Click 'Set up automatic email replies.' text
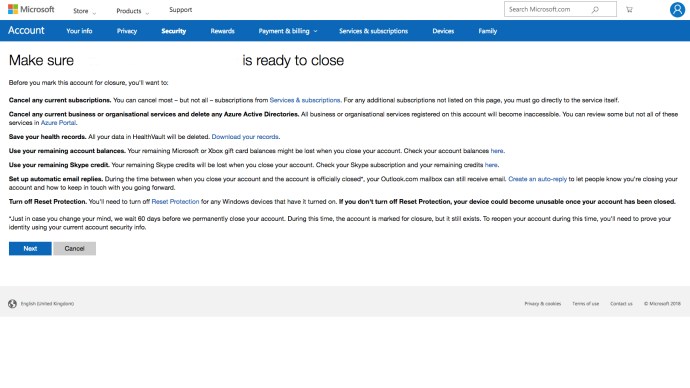 pyautogui.click(x=56, y=179)
